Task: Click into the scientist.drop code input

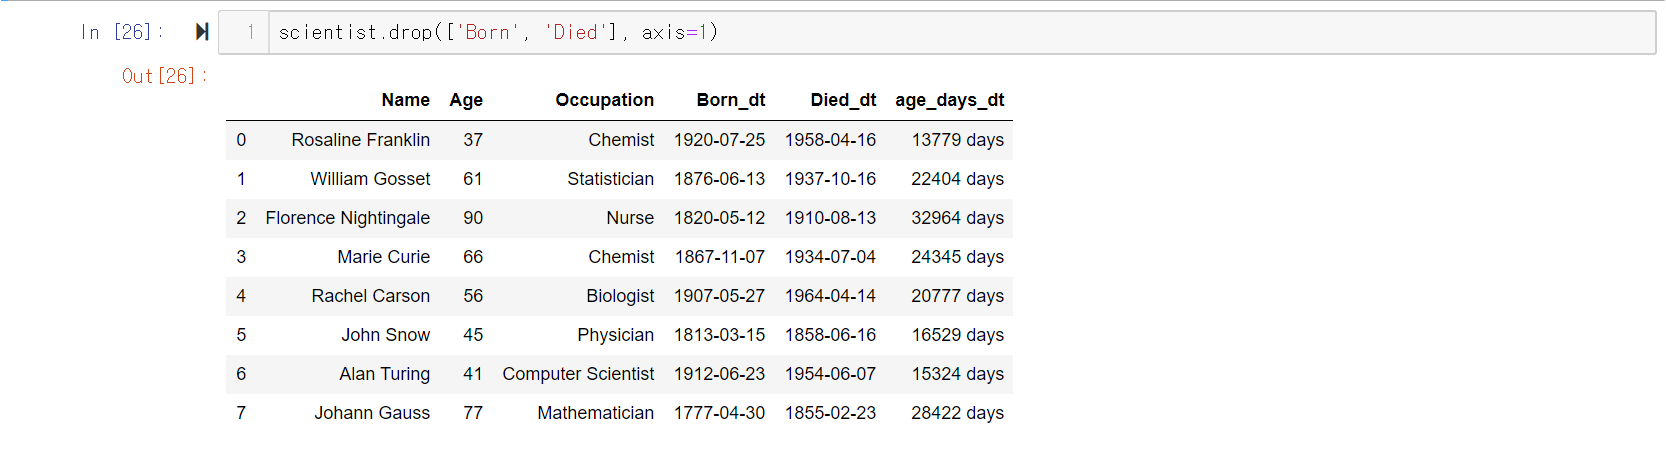Action: 962,32
